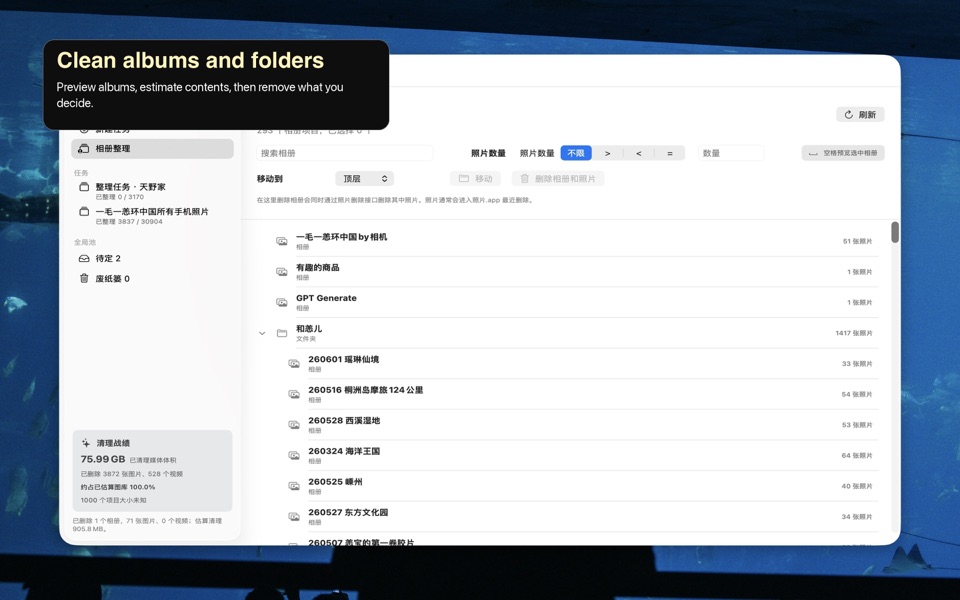Focus the 搜索相册 search field

click(345, 153)
